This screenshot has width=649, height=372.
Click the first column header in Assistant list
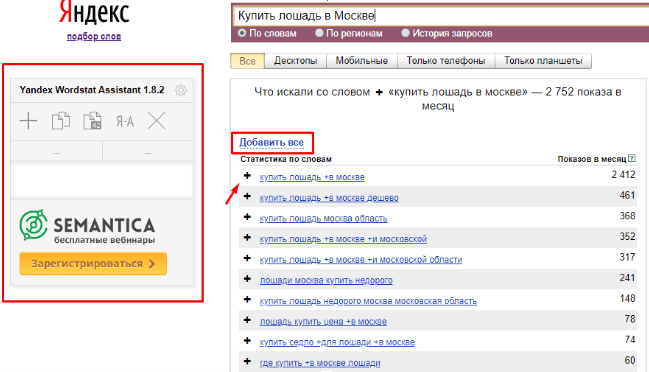pos(56,151)
